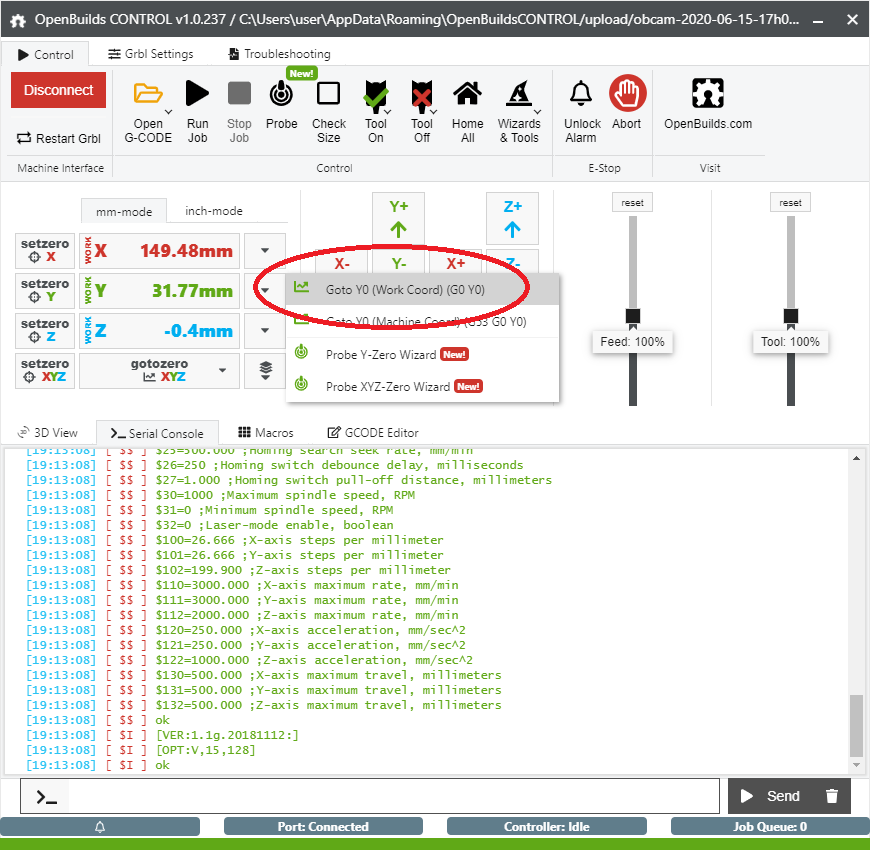
Task: Open Wizards & Tools
Action: point(519,113)
